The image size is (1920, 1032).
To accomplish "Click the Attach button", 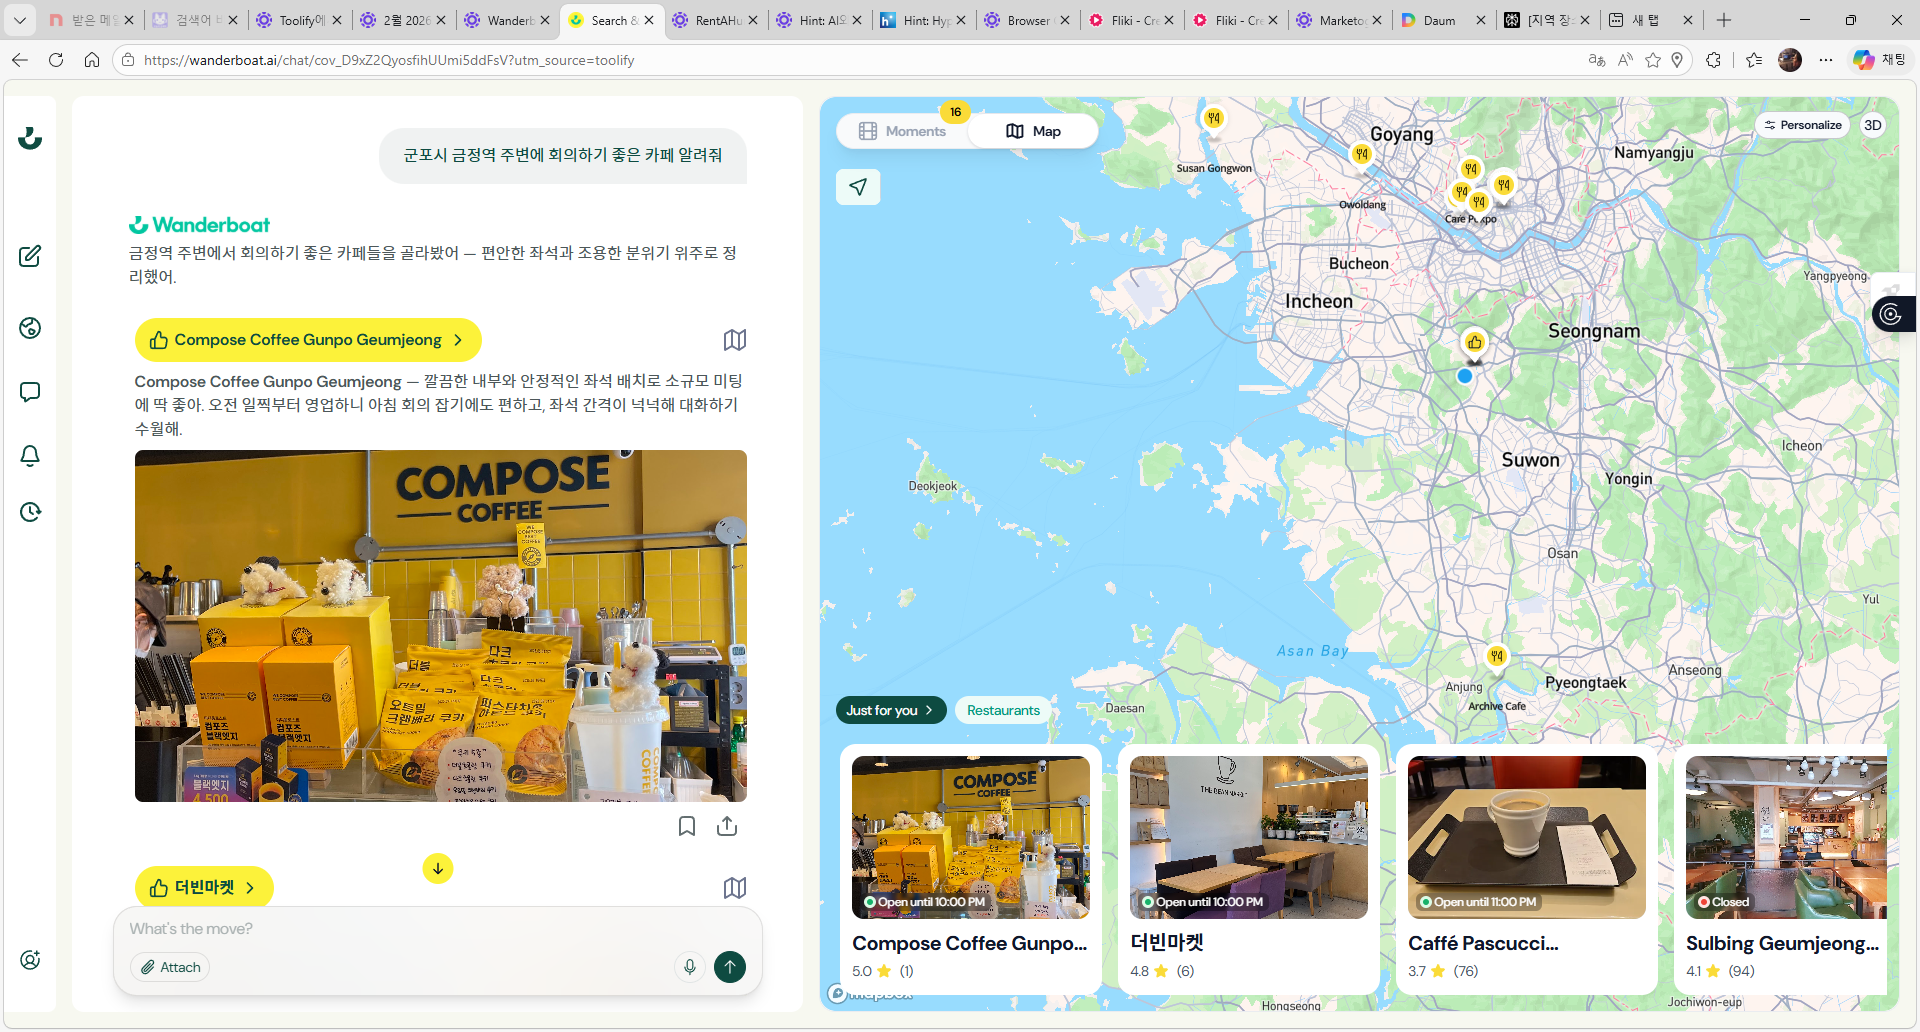I will pyautogui.click(x=170, y=967).
